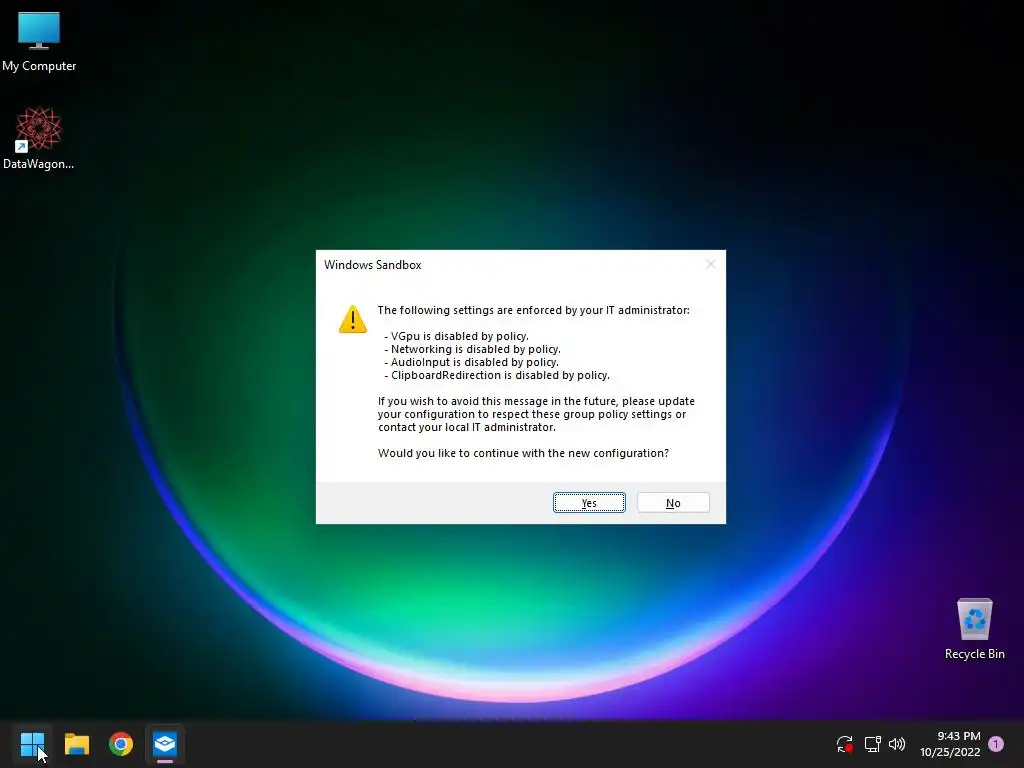Click the warning triangle icon in dialog
Viewport: 1024px width, 768px height.
(x=353, y=319)
